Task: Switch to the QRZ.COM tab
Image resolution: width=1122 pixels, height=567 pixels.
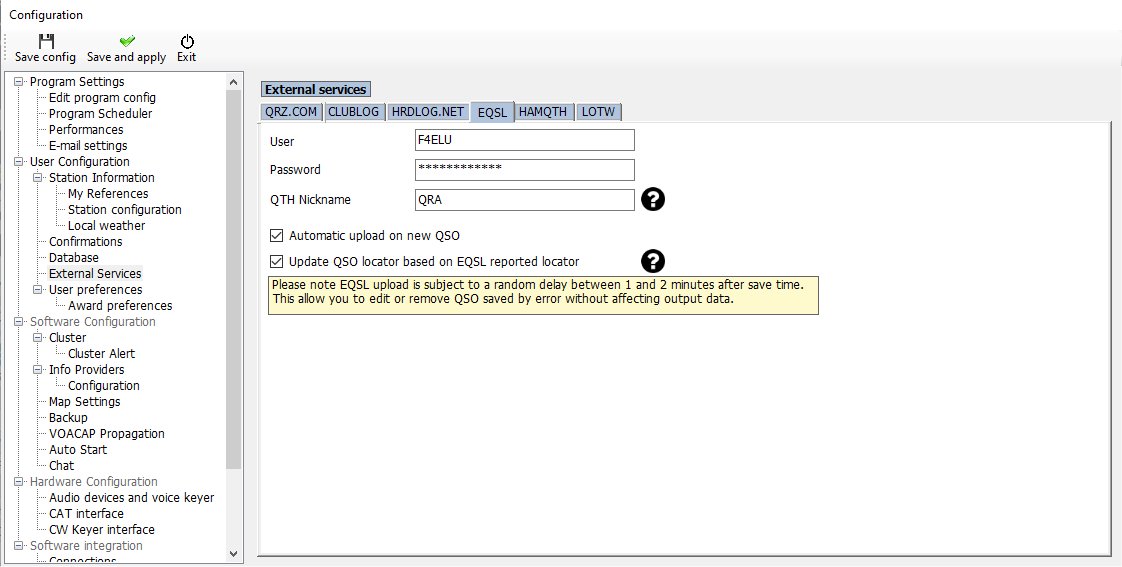Action: 291,112
